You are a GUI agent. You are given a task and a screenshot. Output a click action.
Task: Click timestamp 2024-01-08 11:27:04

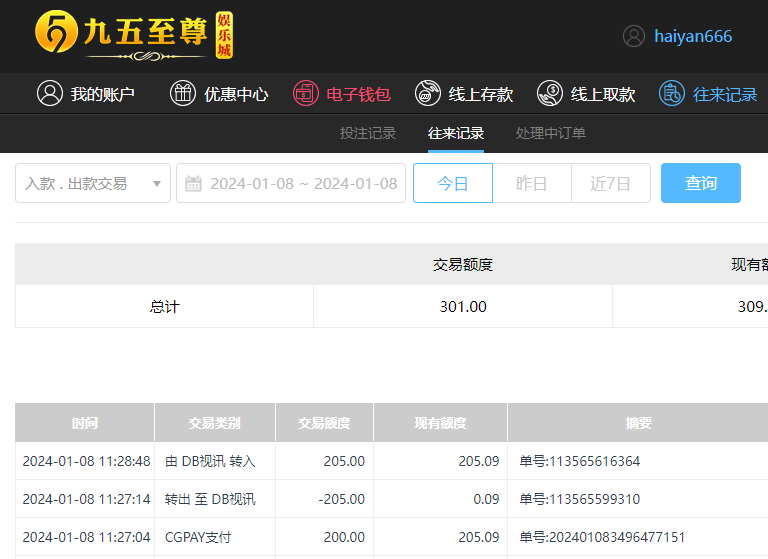point(86,537)
